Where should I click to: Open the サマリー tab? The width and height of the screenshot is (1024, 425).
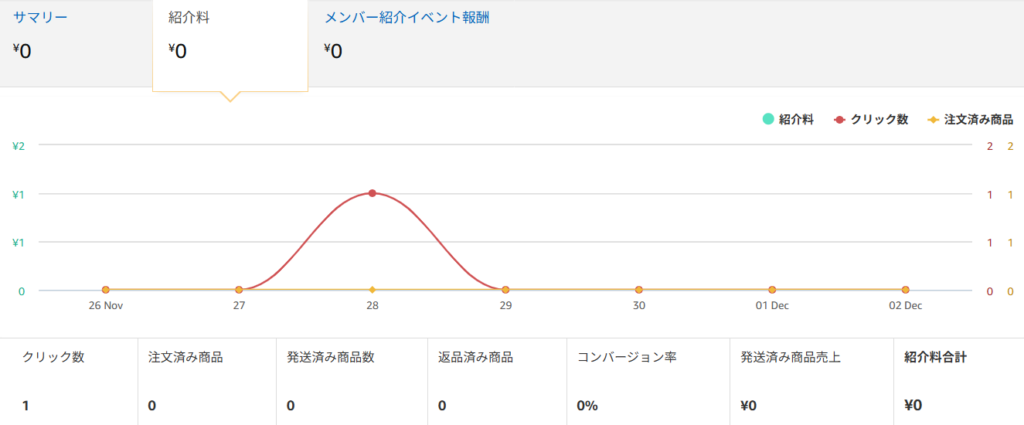tap(40, 18)
